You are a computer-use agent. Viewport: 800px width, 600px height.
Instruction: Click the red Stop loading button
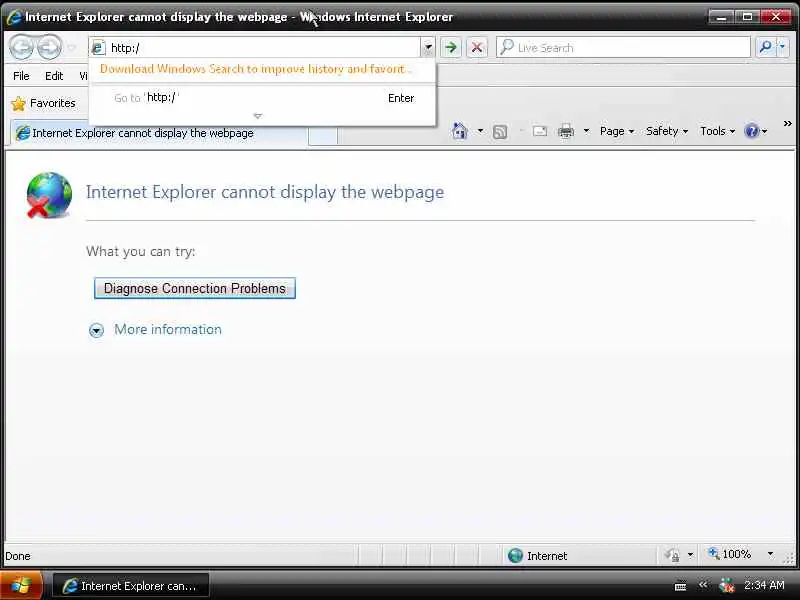pyautogui.click(x=477, y=47)
